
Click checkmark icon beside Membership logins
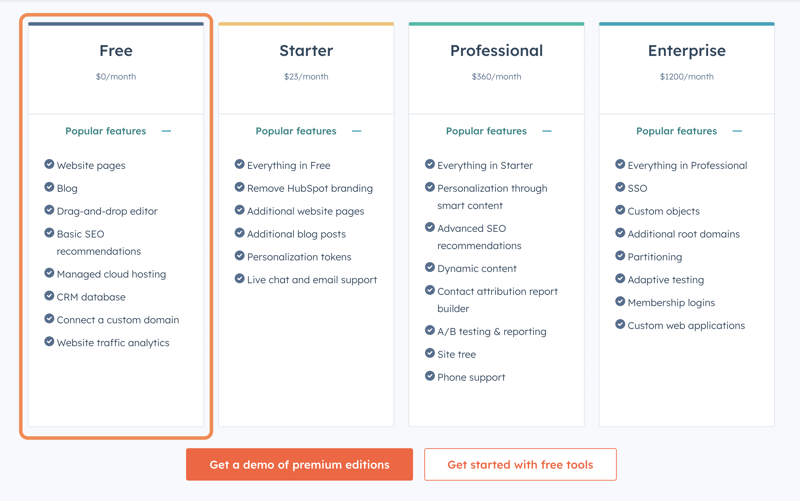point(620,302)
